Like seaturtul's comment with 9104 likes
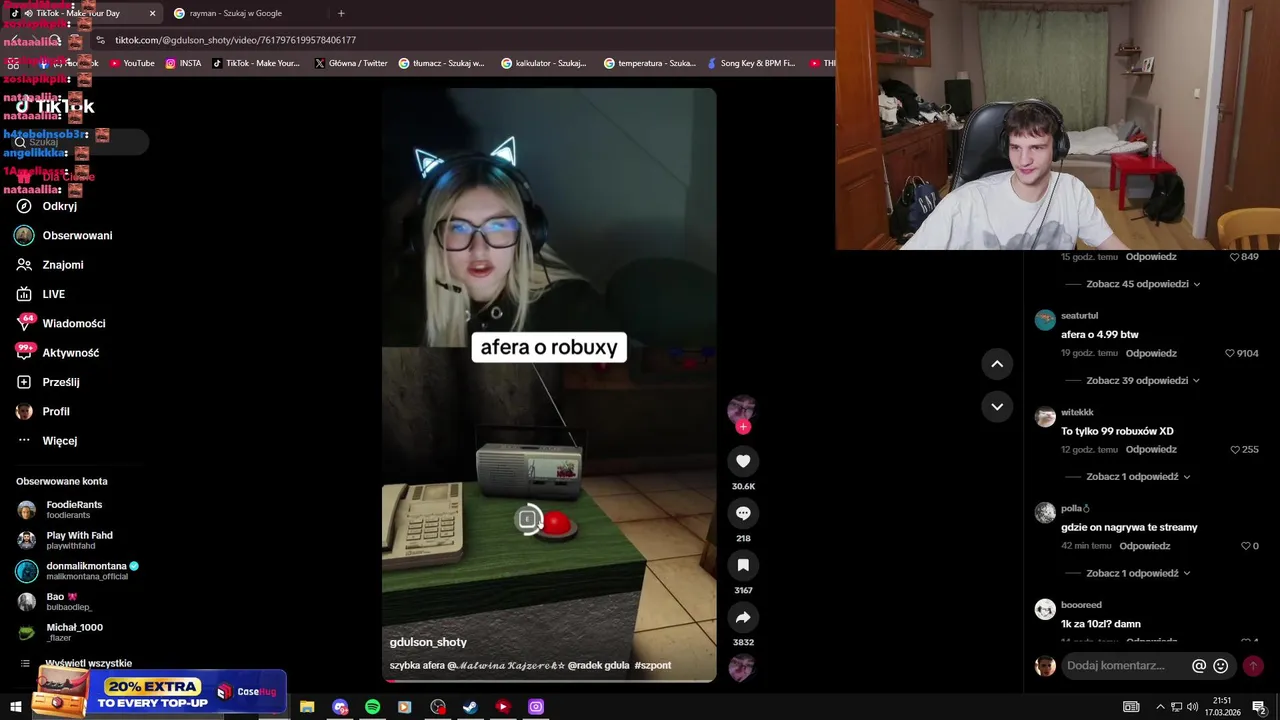 tap(1230, 353)
